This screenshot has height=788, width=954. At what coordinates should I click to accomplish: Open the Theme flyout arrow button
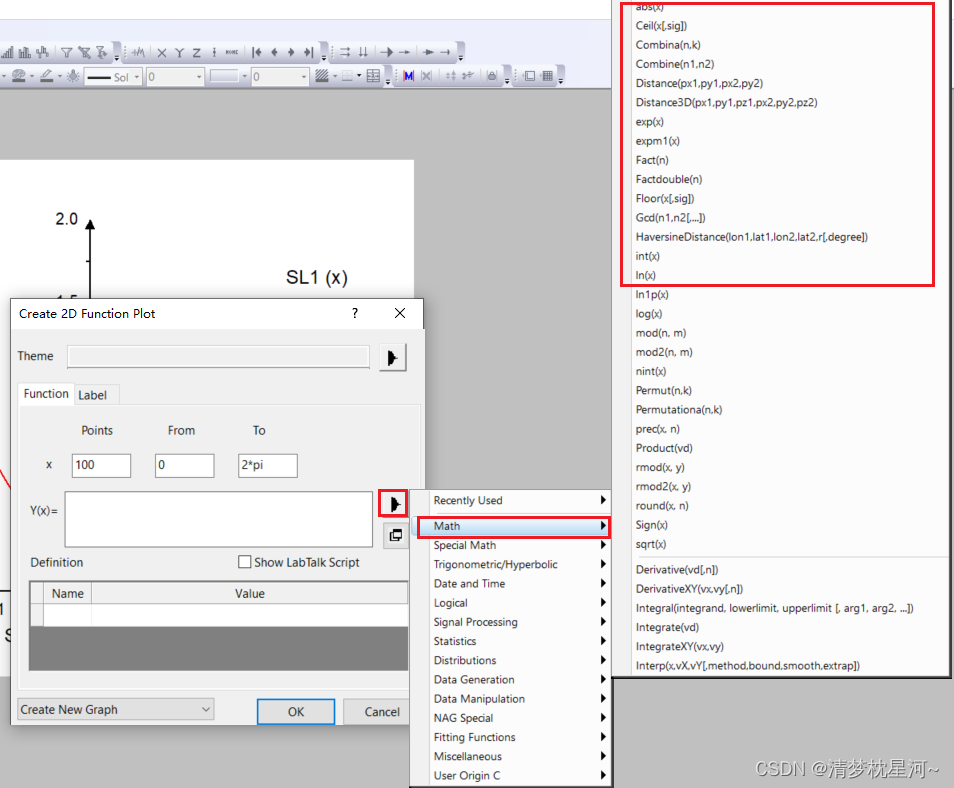click(x=392, y=357)
